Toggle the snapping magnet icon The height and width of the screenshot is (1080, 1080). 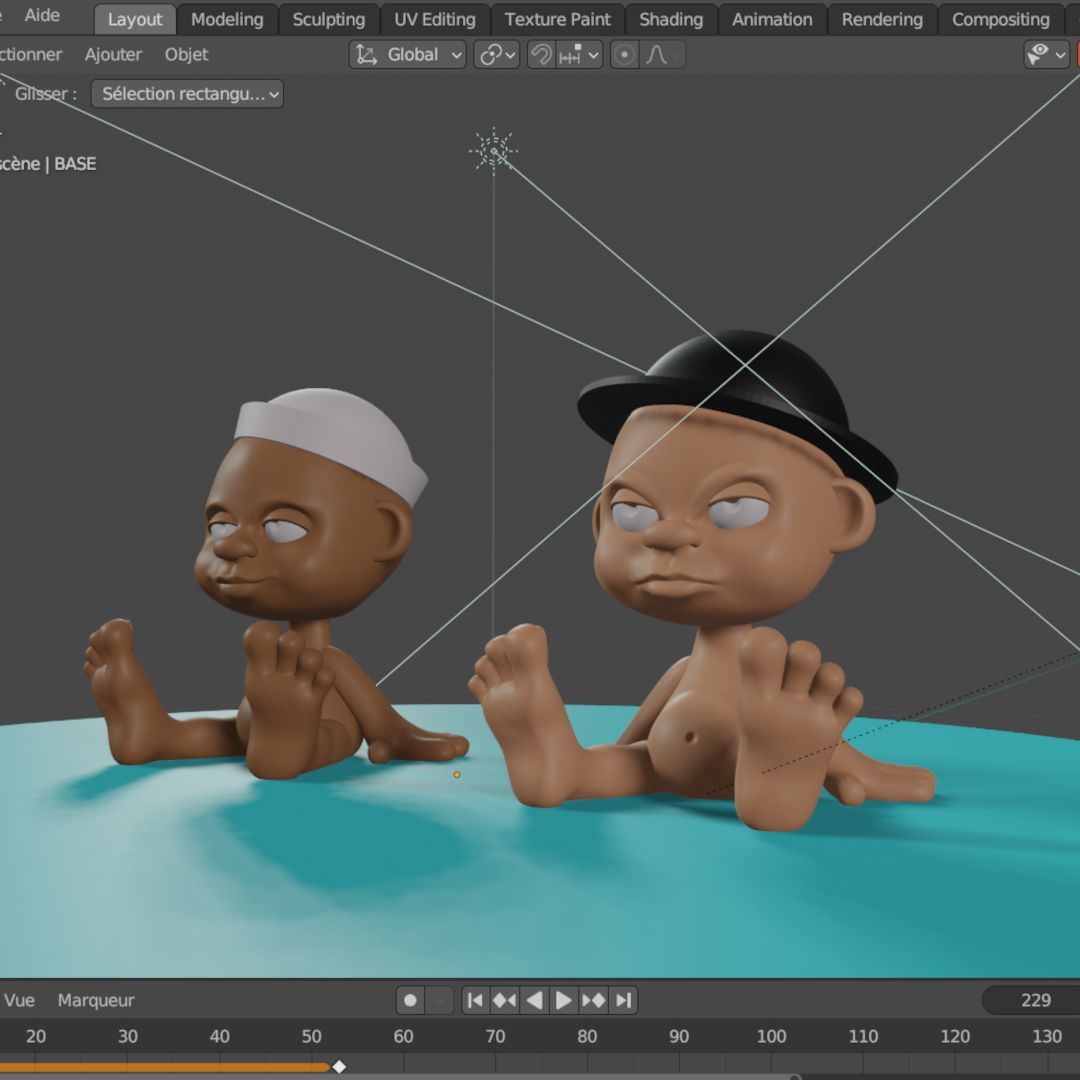542,54
